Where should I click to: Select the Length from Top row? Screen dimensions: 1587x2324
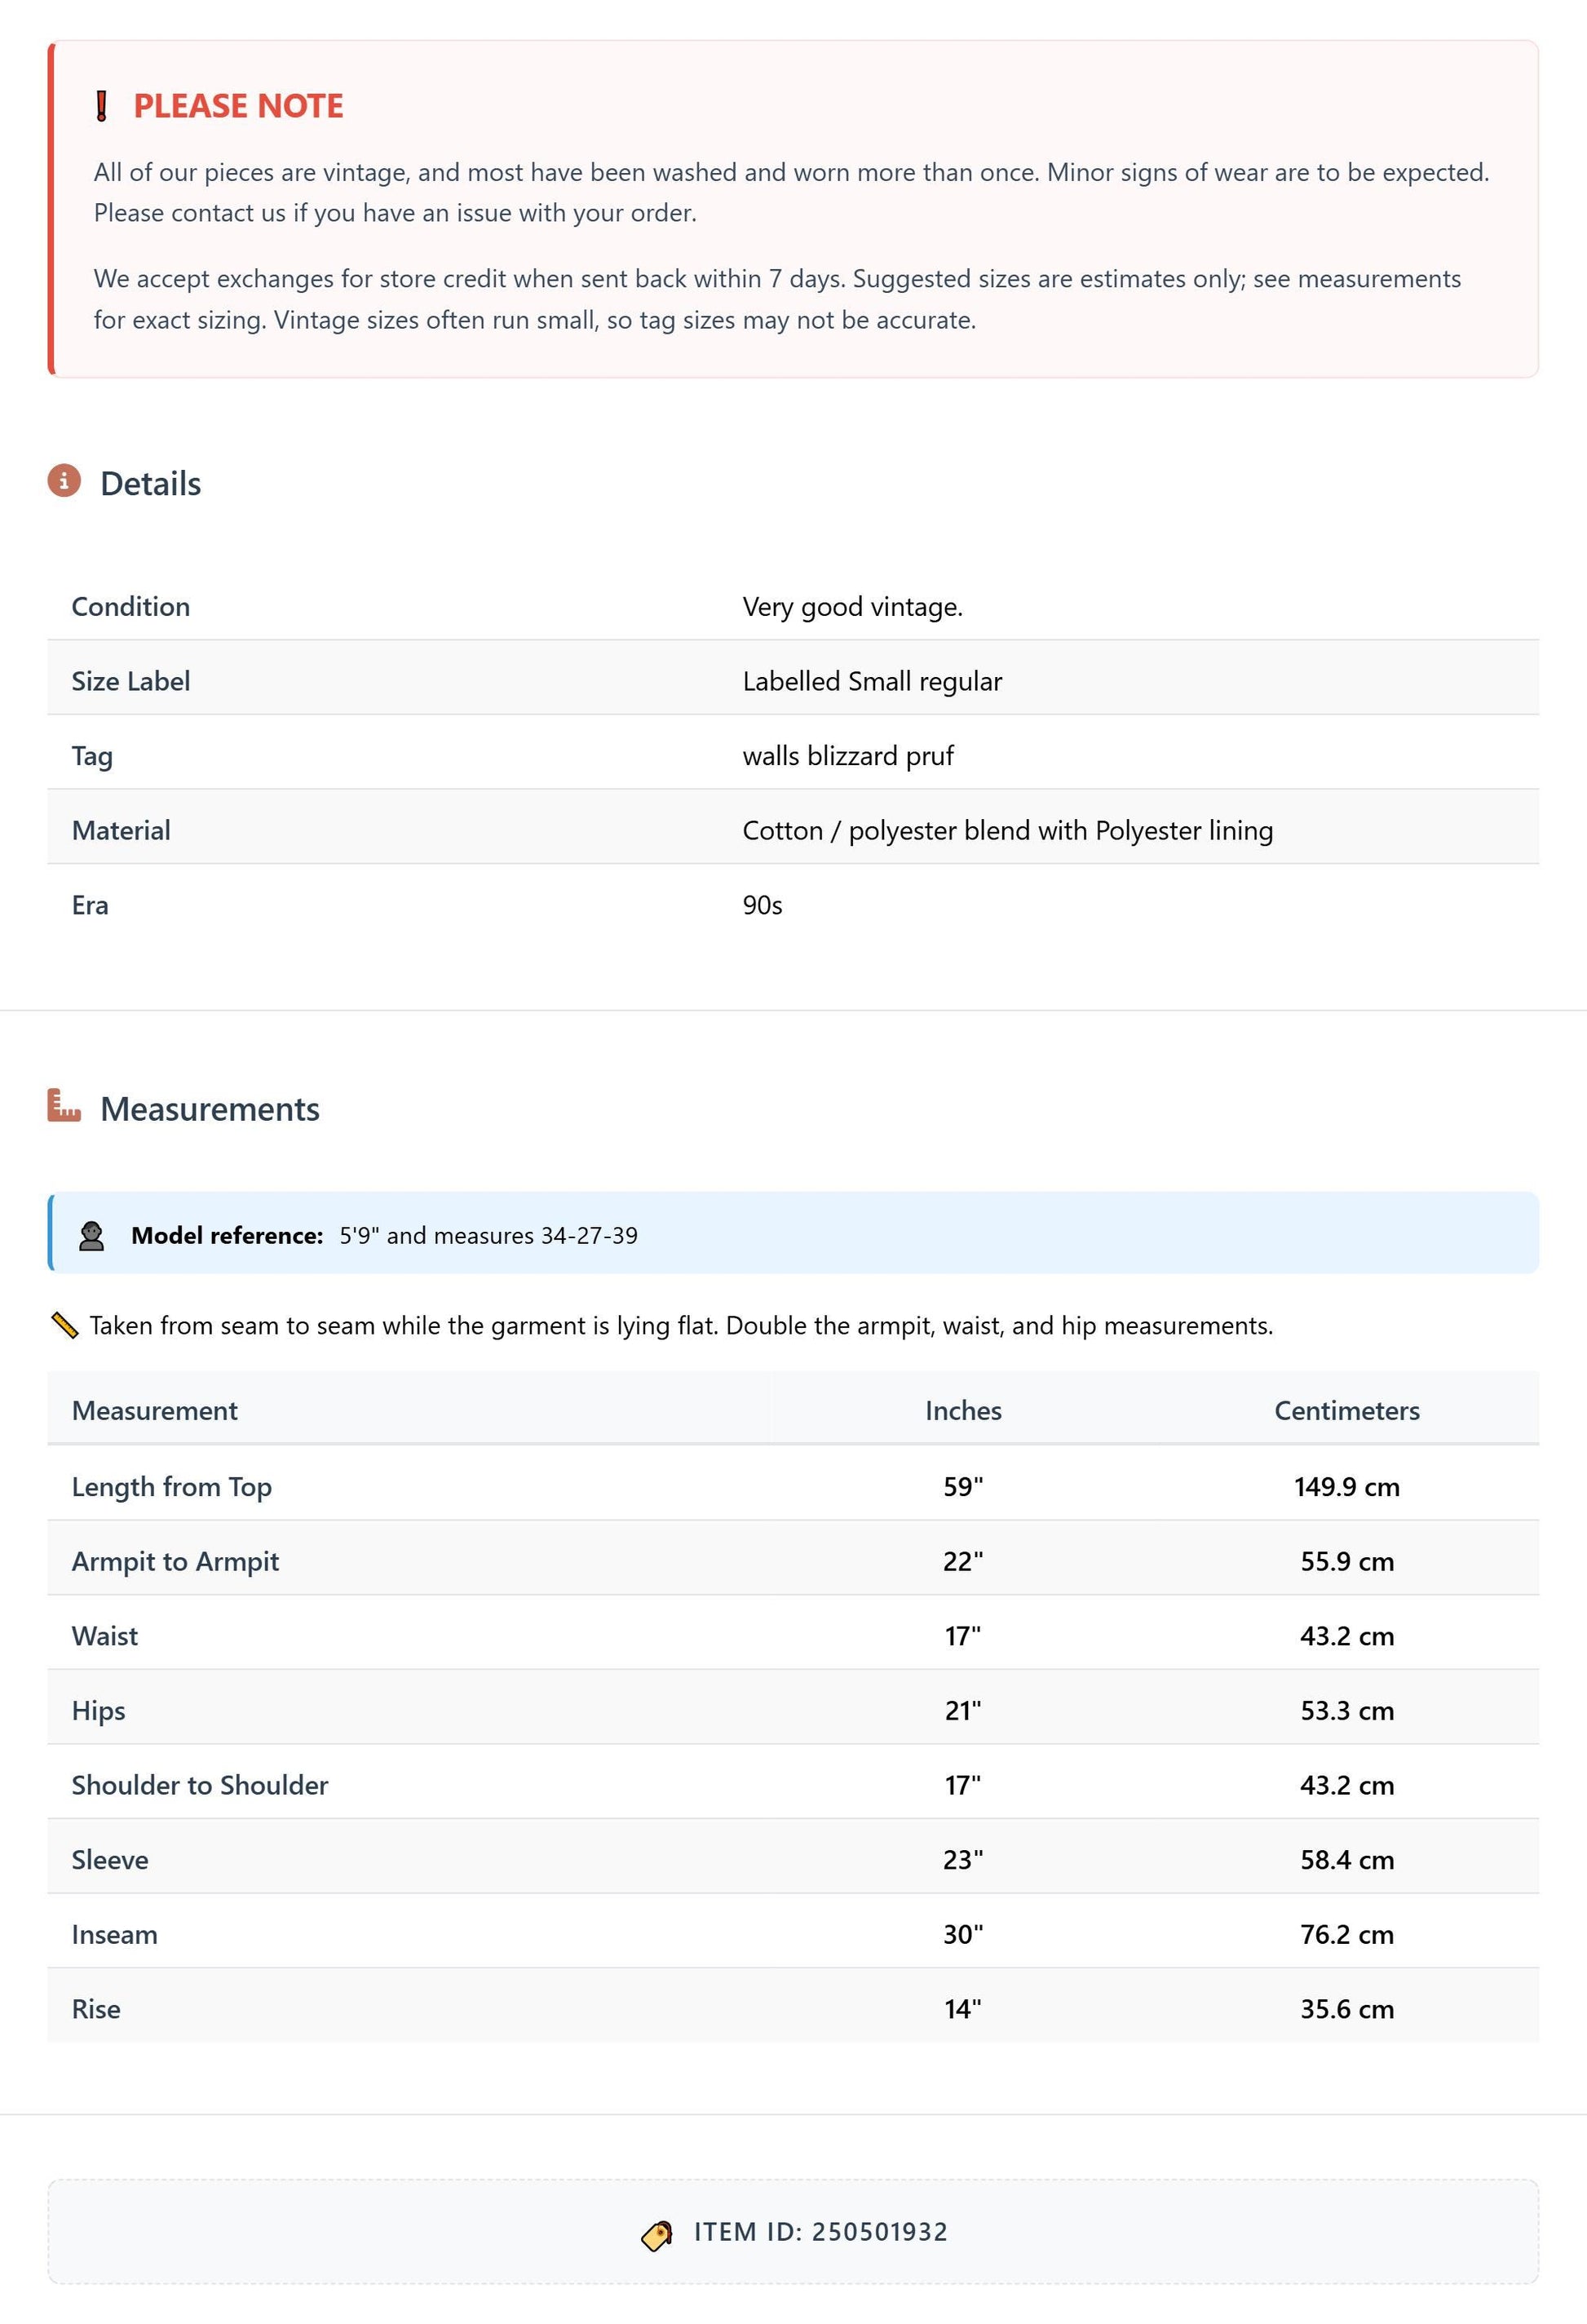coord(793,1486)
